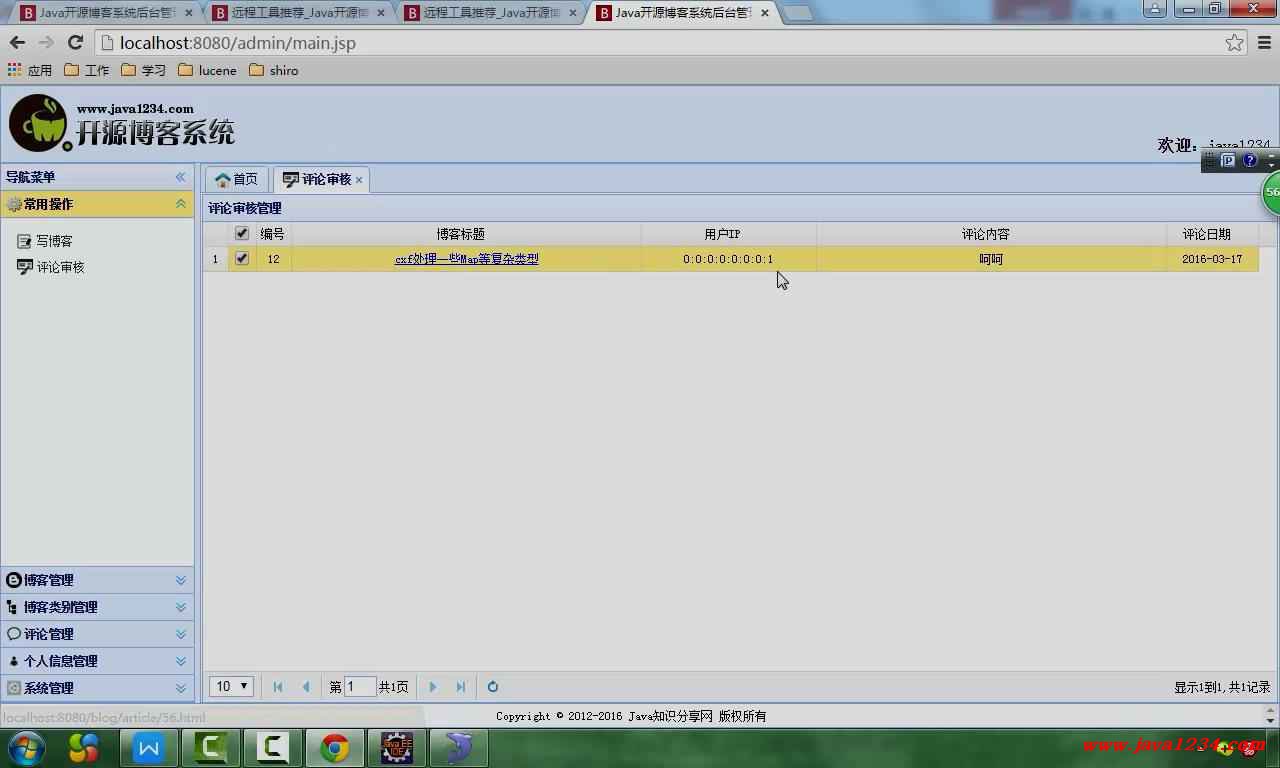
Task: Open Chrome from the taskbar
Action: click(x=334, y=748)
